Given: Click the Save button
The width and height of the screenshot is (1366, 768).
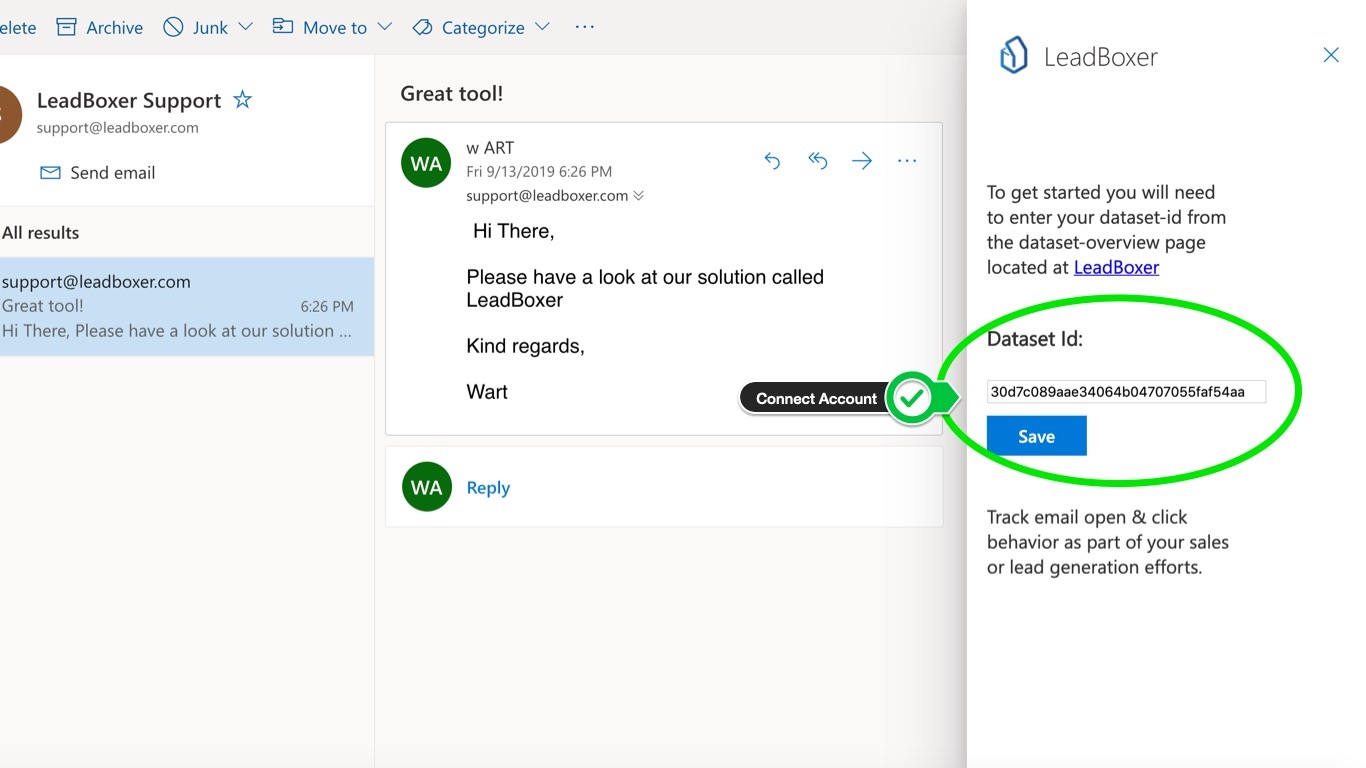Looking at the screenshot, I should click(x=1036, y=436).
